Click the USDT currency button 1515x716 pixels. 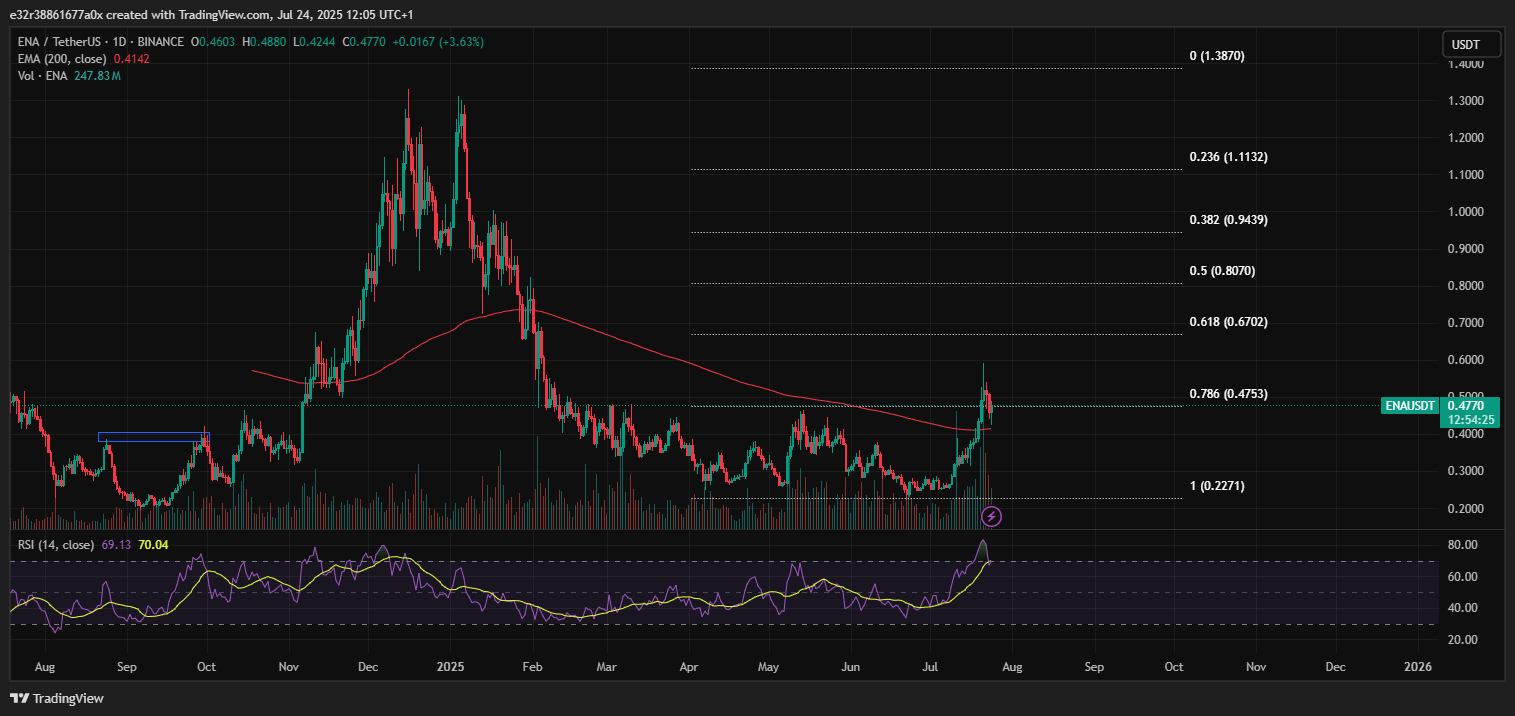[x=1472, y=44]
